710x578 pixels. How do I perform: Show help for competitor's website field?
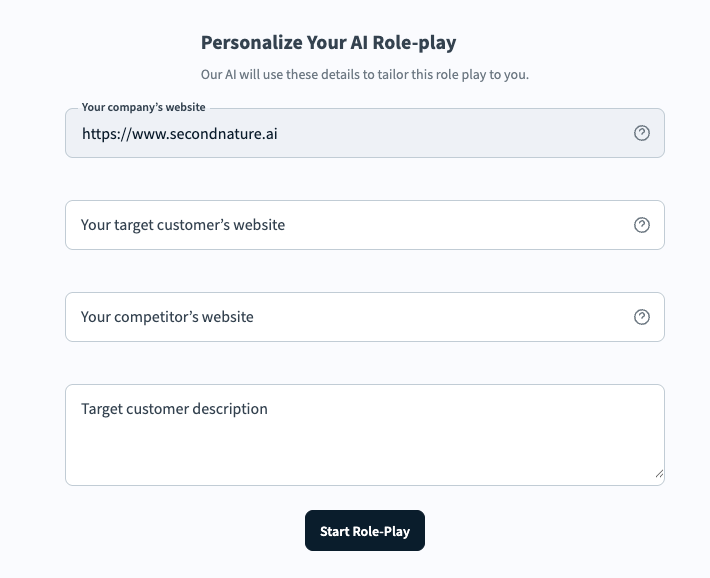tap(642, 317)
